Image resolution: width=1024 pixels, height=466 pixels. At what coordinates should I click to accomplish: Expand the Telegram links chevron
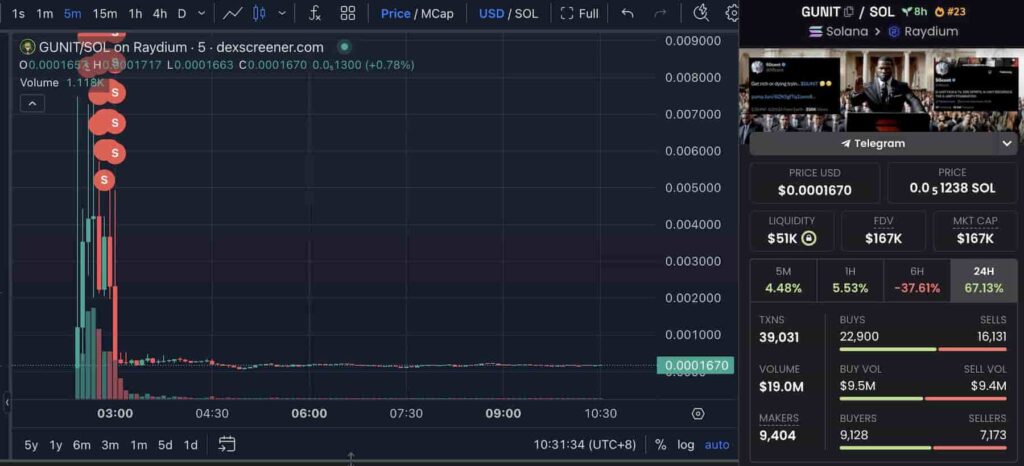1006,143
